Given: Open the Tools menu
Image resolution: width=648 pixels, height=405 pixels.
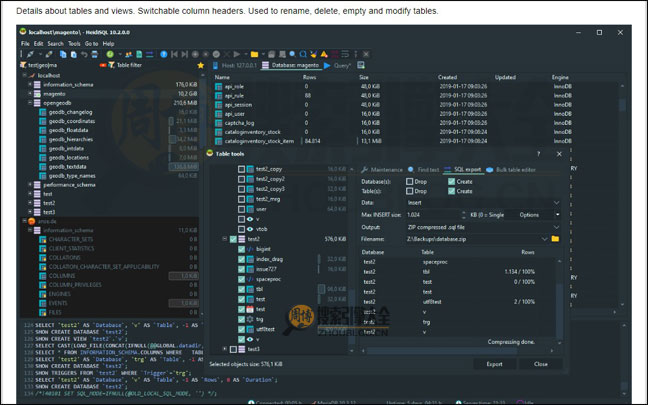Looking at the screenshot, I should point(73,44).
